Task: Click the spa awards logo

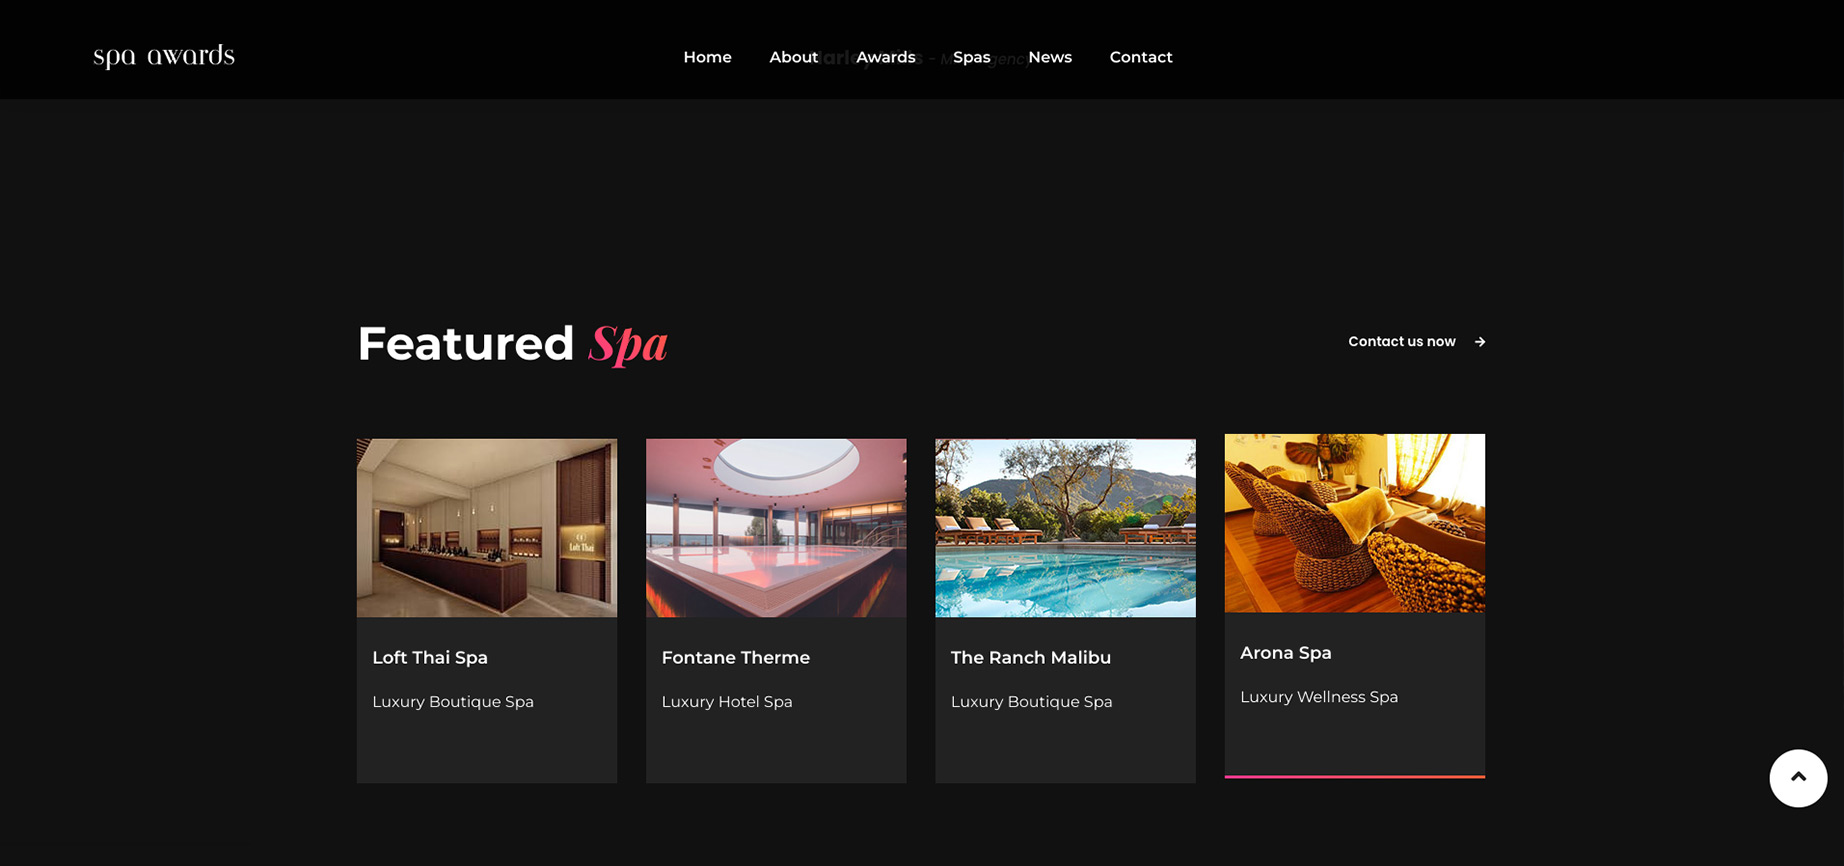Action: click(164, 57)
